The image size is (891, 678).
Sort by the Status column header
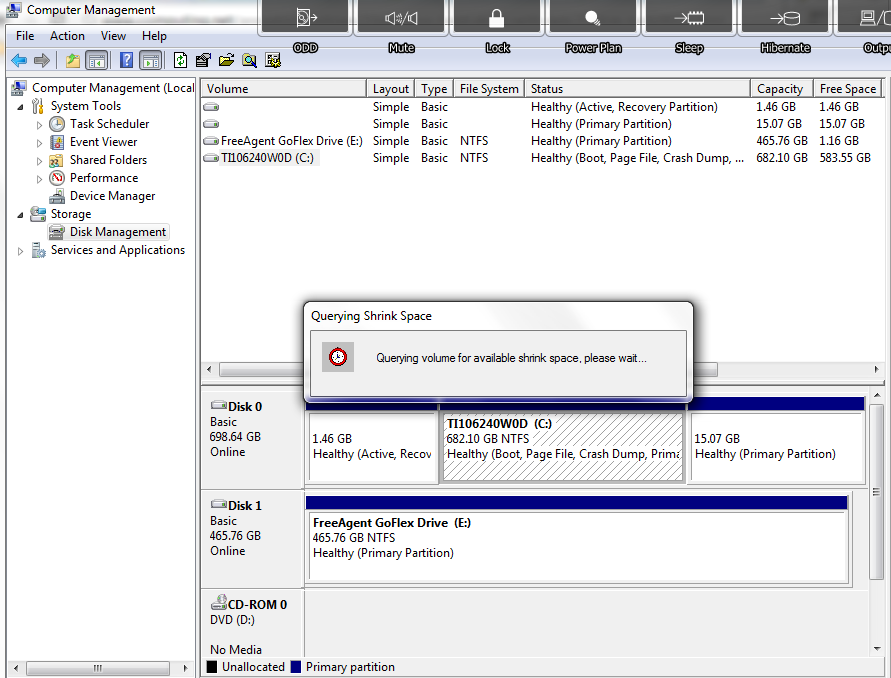click(x=638, y=89)
